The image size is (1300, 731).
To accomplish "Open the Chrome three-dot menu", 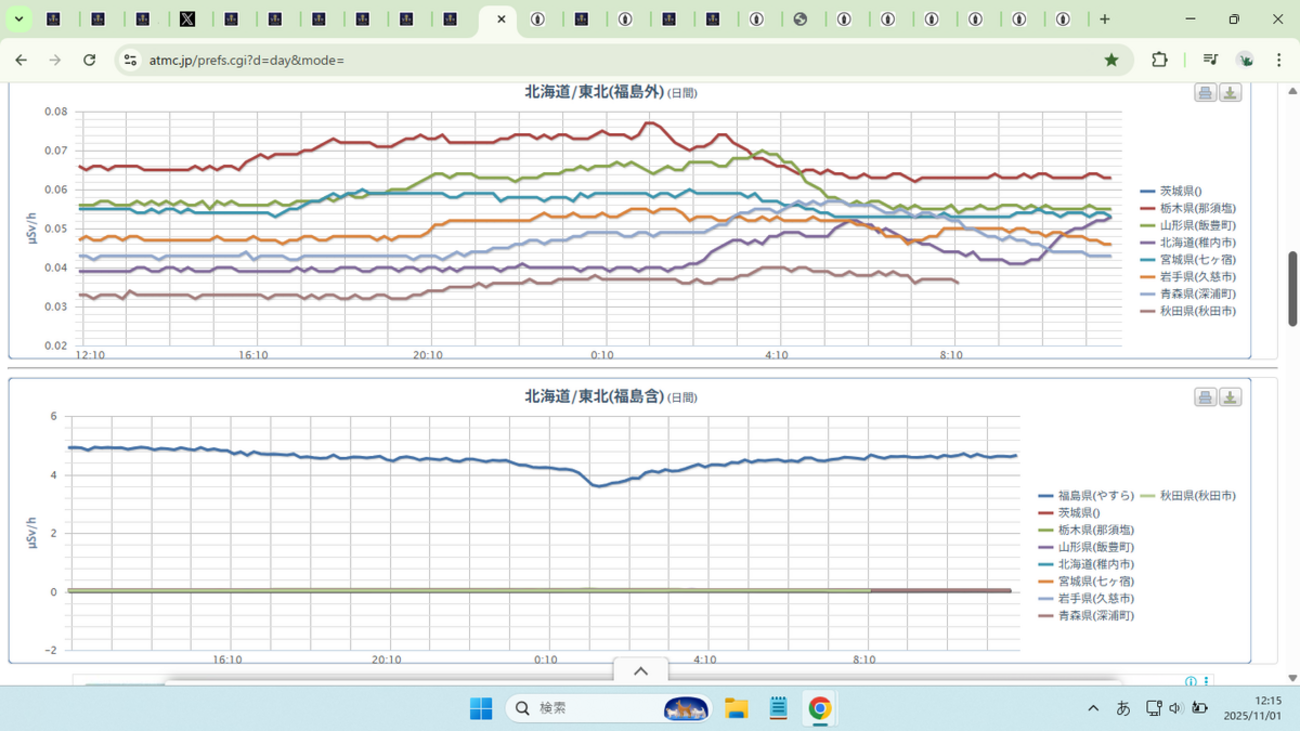I will click(x=1279, y=60).
